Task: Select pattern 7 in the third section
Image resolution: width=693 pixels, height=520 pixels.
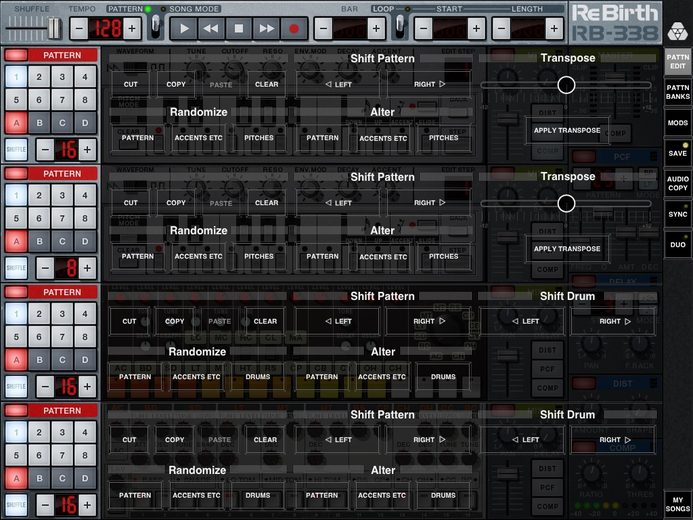Action: click(x=62, y=337)
